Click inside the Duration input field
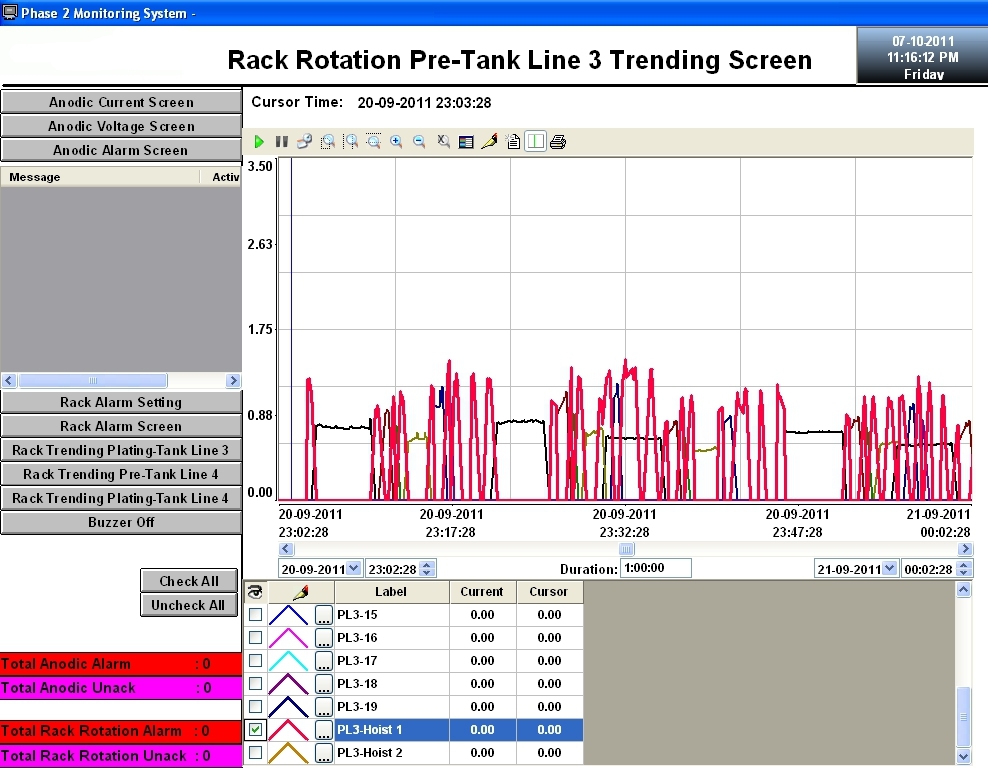 tap(655, 567)
